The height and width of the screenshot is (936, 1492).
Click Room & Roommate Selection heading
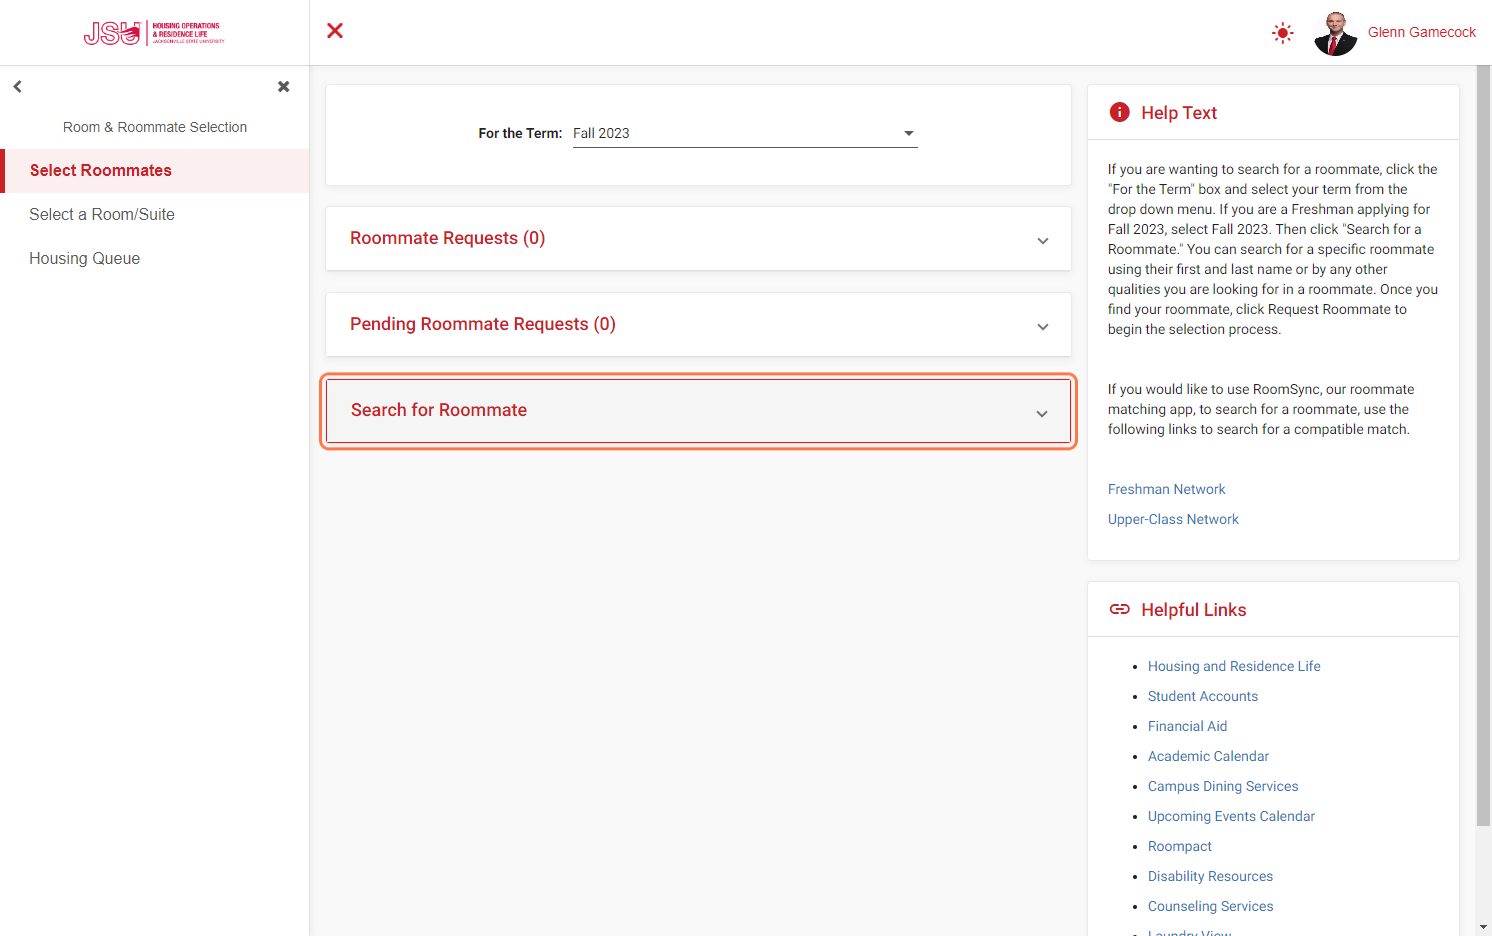click(155, 127)
